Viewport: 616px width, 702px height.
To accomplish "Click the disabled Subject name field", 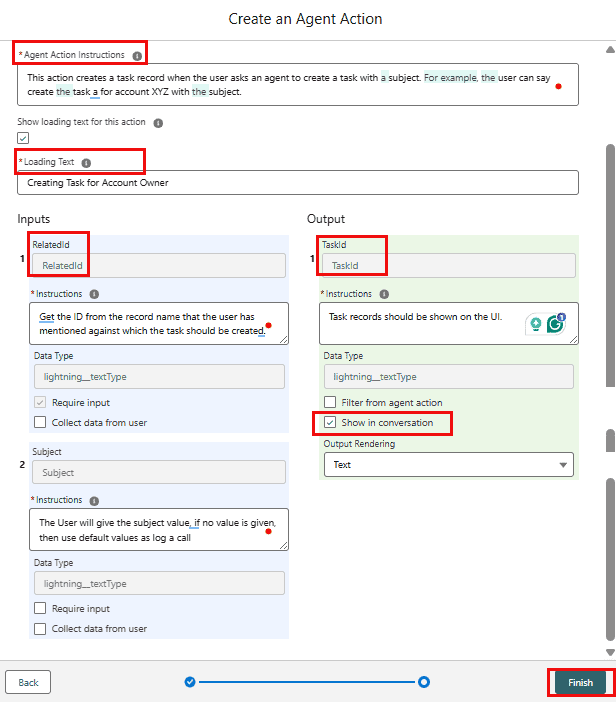I will 159,472.
